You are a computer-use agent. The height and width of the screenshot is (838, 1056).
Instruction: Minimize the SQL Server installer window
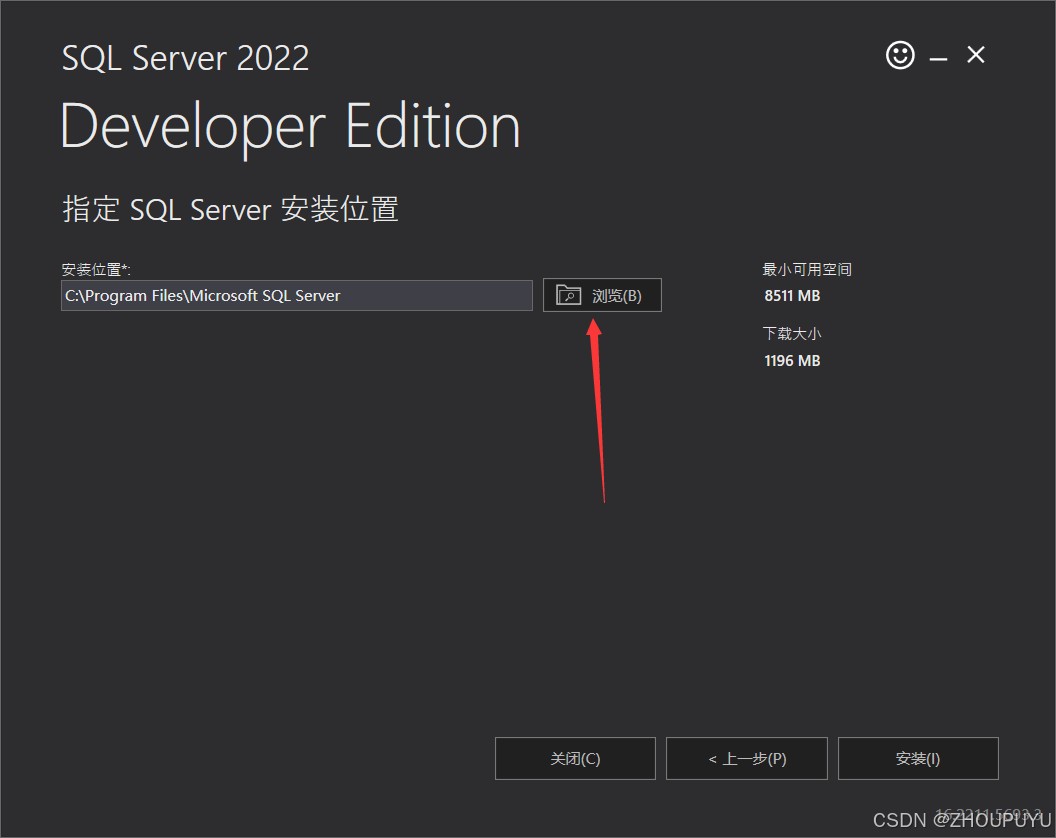click(x=938, y=58)
